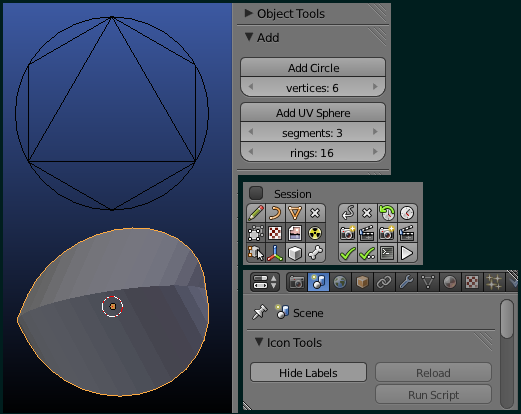Decrease rings with left arrow
The width and height of the screenshot is (521, 414).
point(251,152)
